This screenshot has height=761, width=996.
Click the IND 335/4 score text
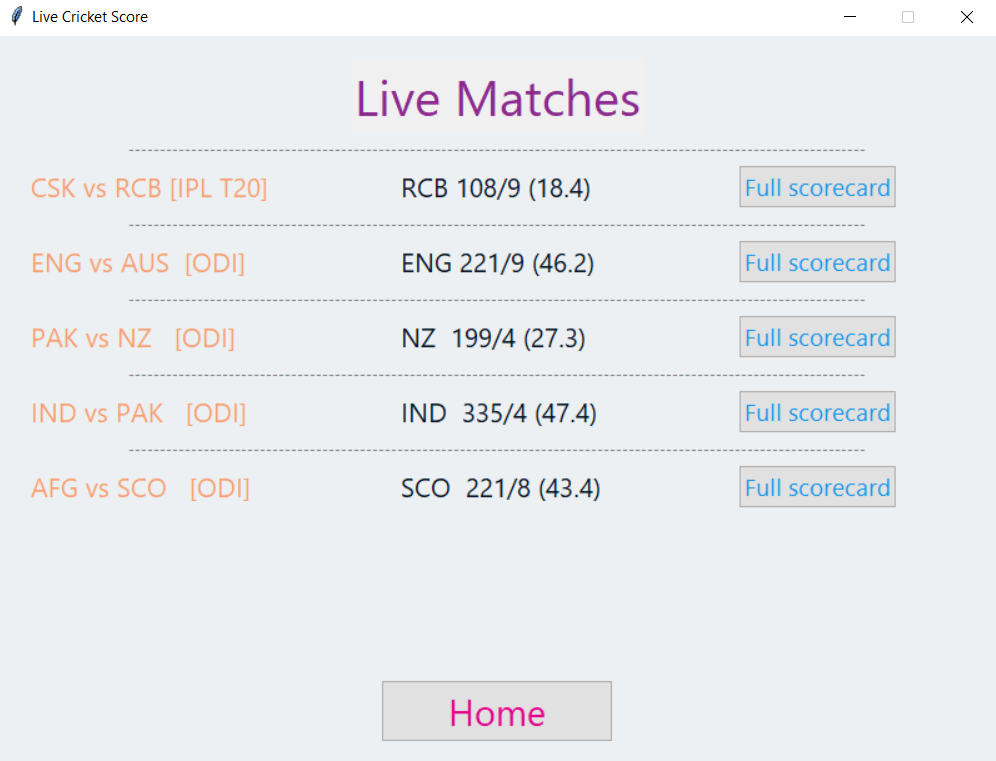[x=500, y=413]
